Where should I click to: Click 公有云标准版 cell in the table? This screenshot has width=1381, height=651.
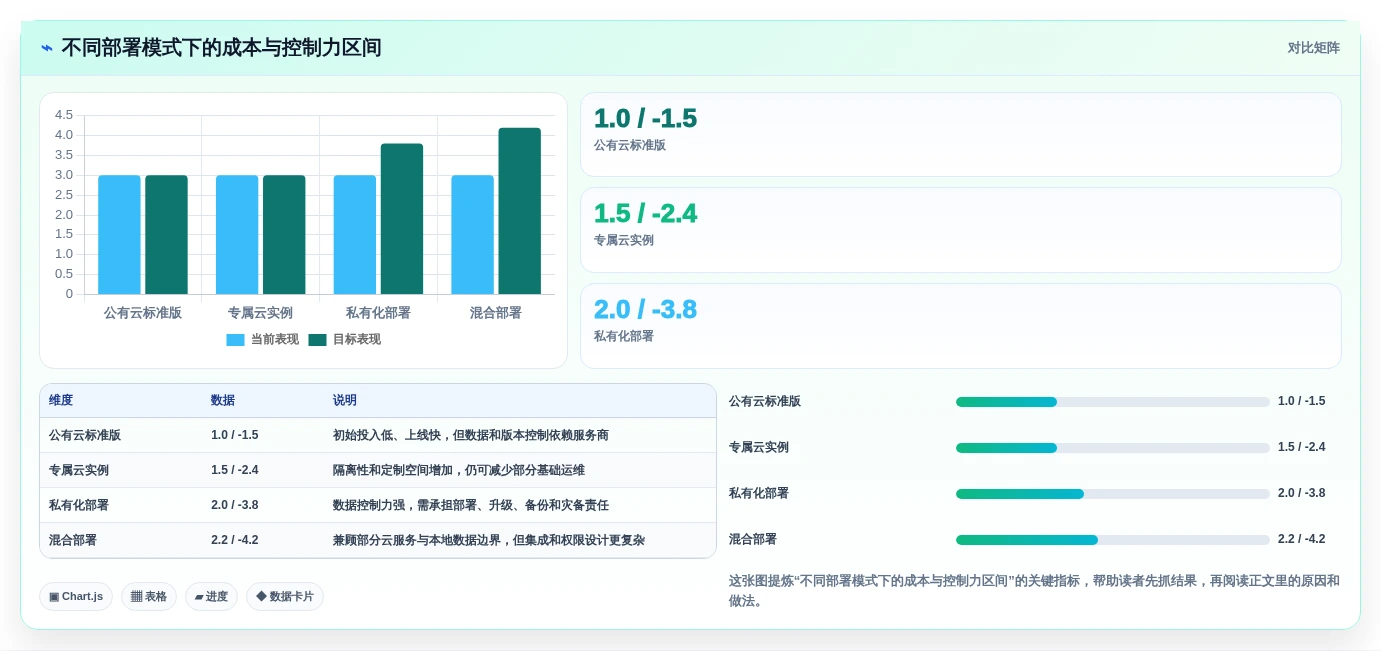point(85,435)
